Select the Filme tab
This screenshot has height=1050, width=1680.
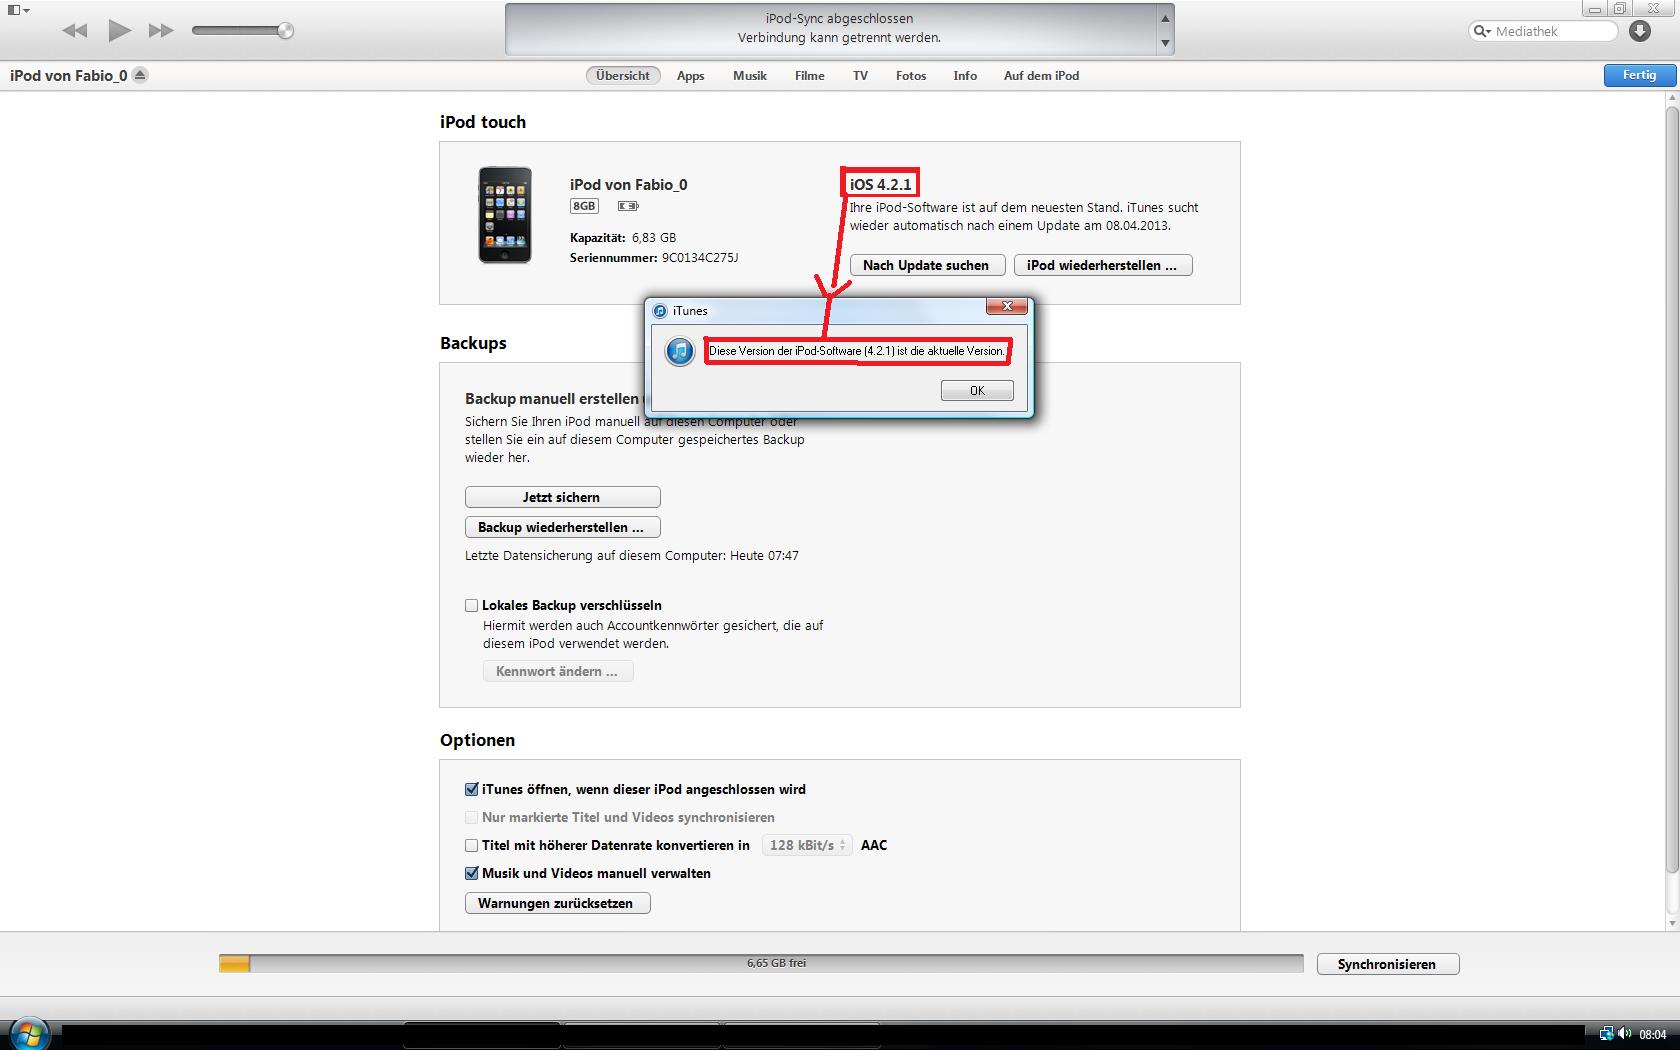[810, 76]
